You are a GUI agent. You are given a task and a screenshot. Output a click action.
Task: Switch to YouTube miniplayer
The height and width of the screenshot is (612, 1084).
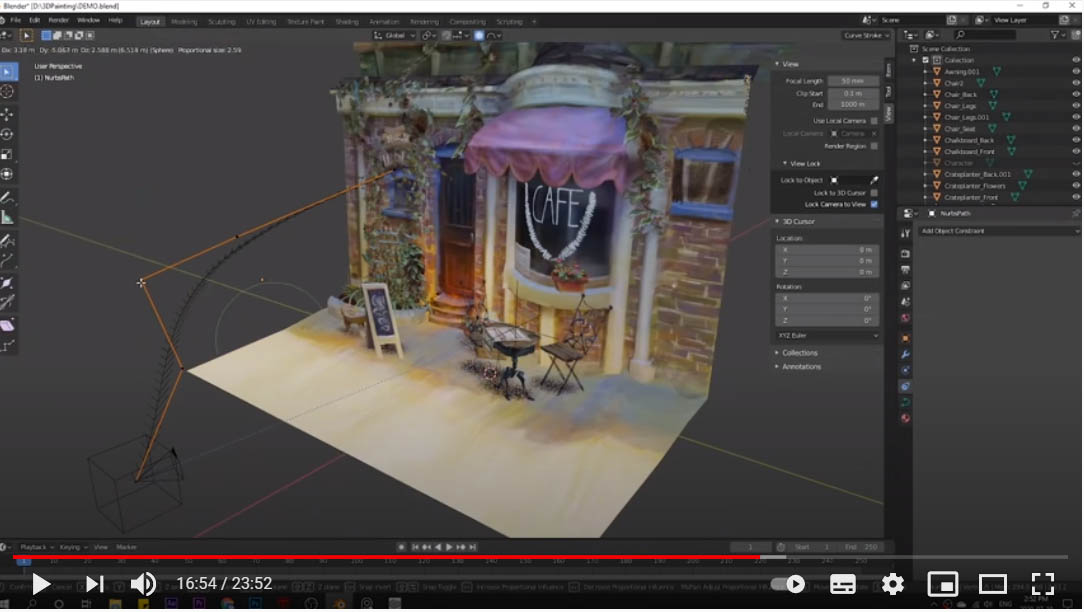click(x=942, y=584)
